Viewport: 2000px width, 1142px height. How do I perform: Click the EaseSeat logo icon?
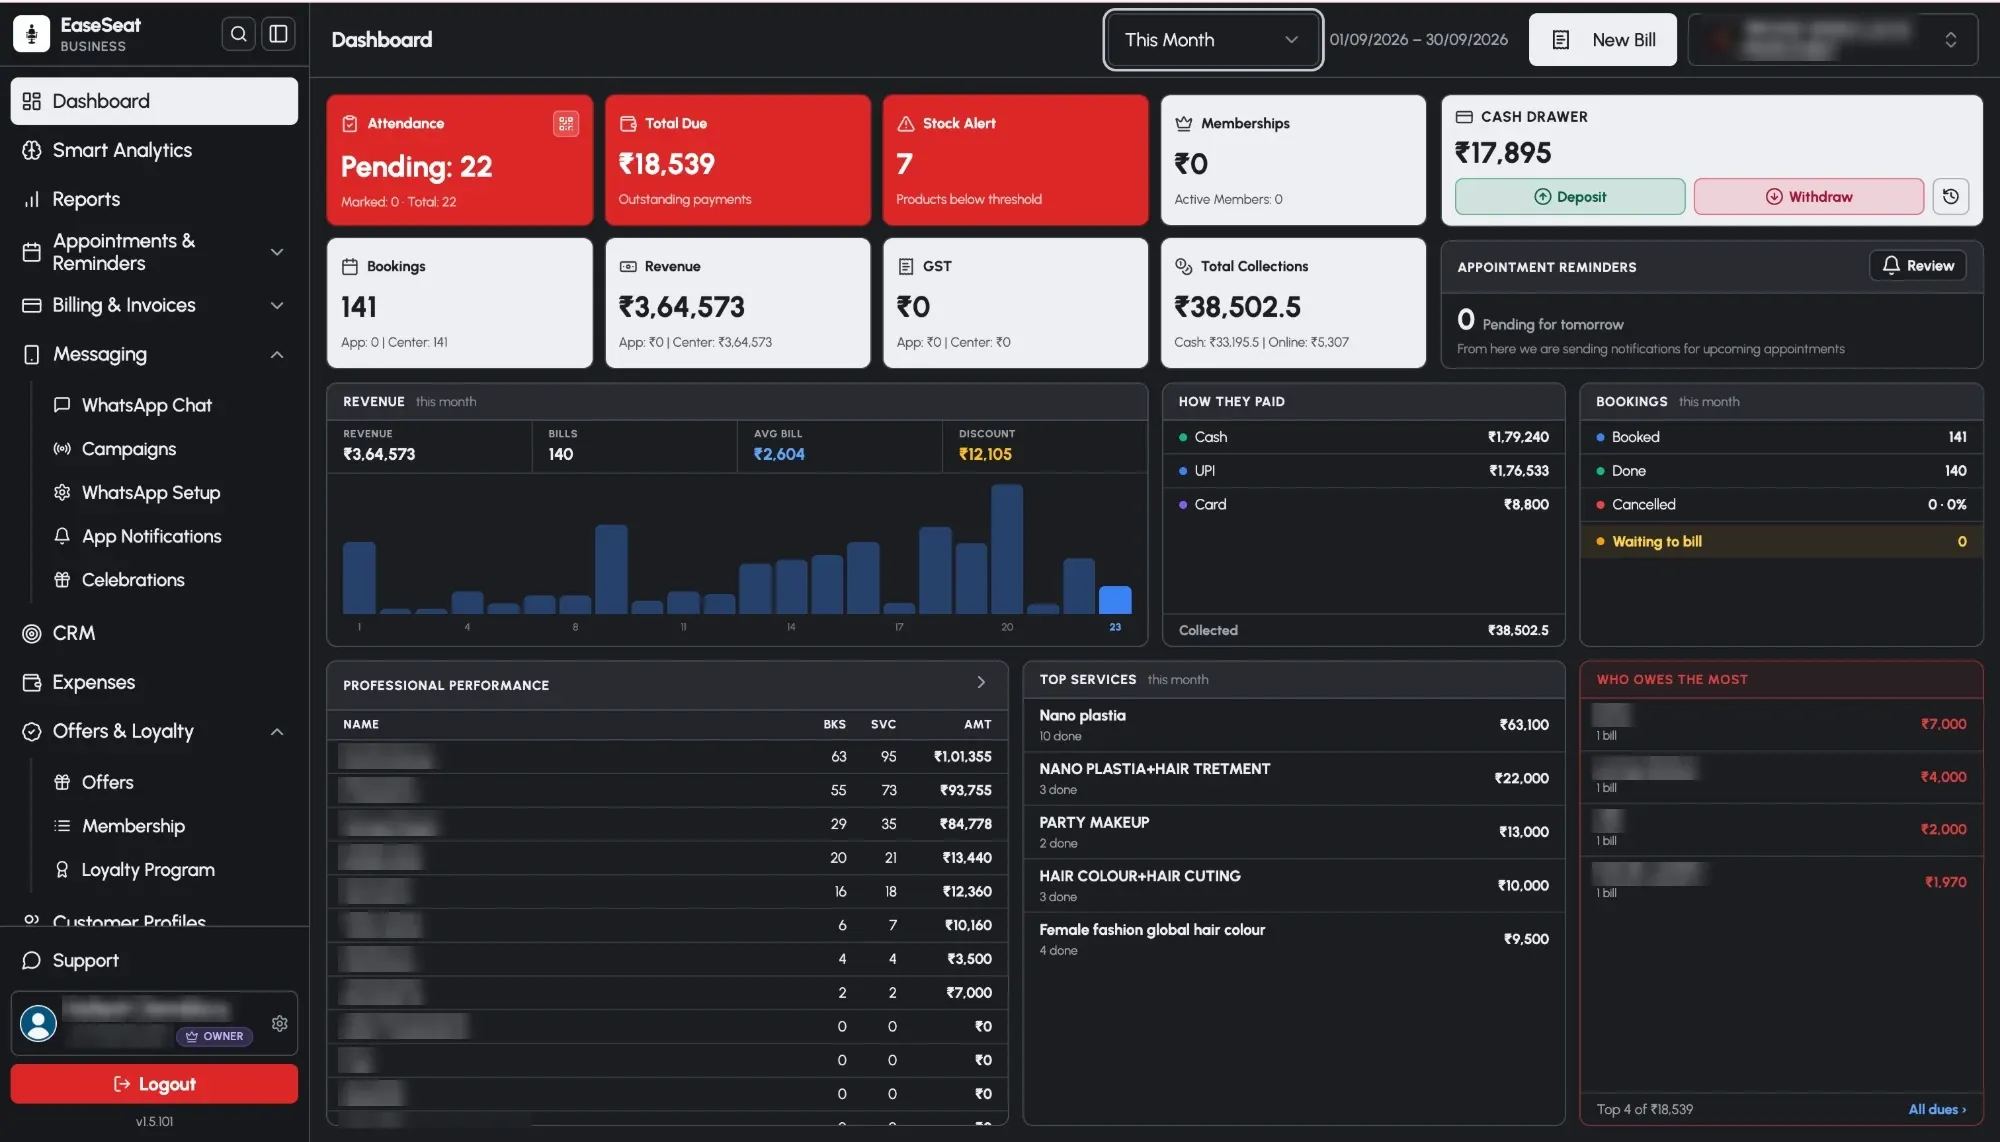pos(31,34)
